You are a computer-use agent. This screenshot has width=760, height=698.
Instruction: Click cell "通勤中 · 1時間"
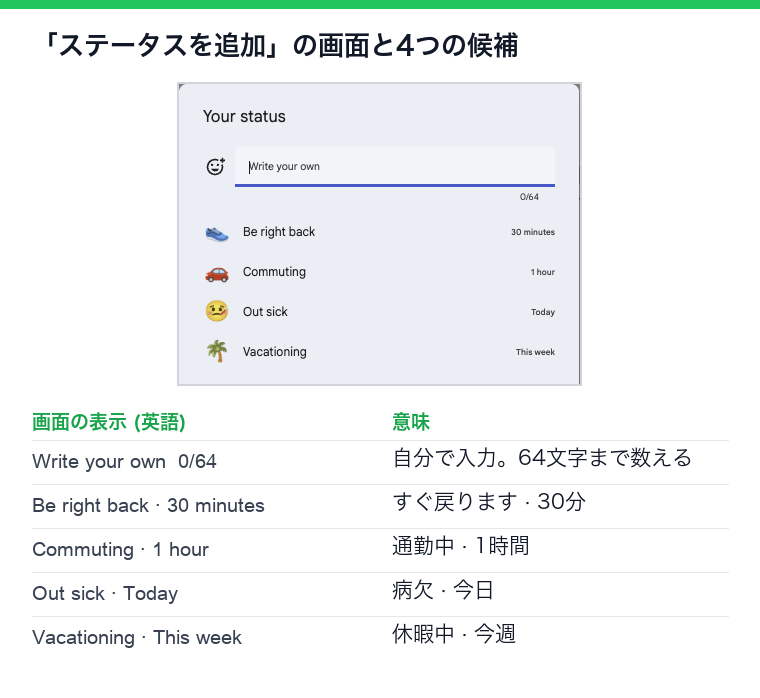pyautogui.click(x=460, y=546)
